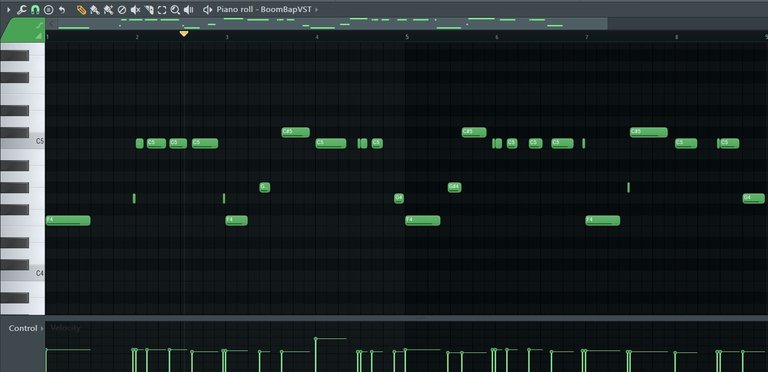Click the undo arrow button
Image resolution: width=768 pixels, height=372 pixels.
click(62, 9)
